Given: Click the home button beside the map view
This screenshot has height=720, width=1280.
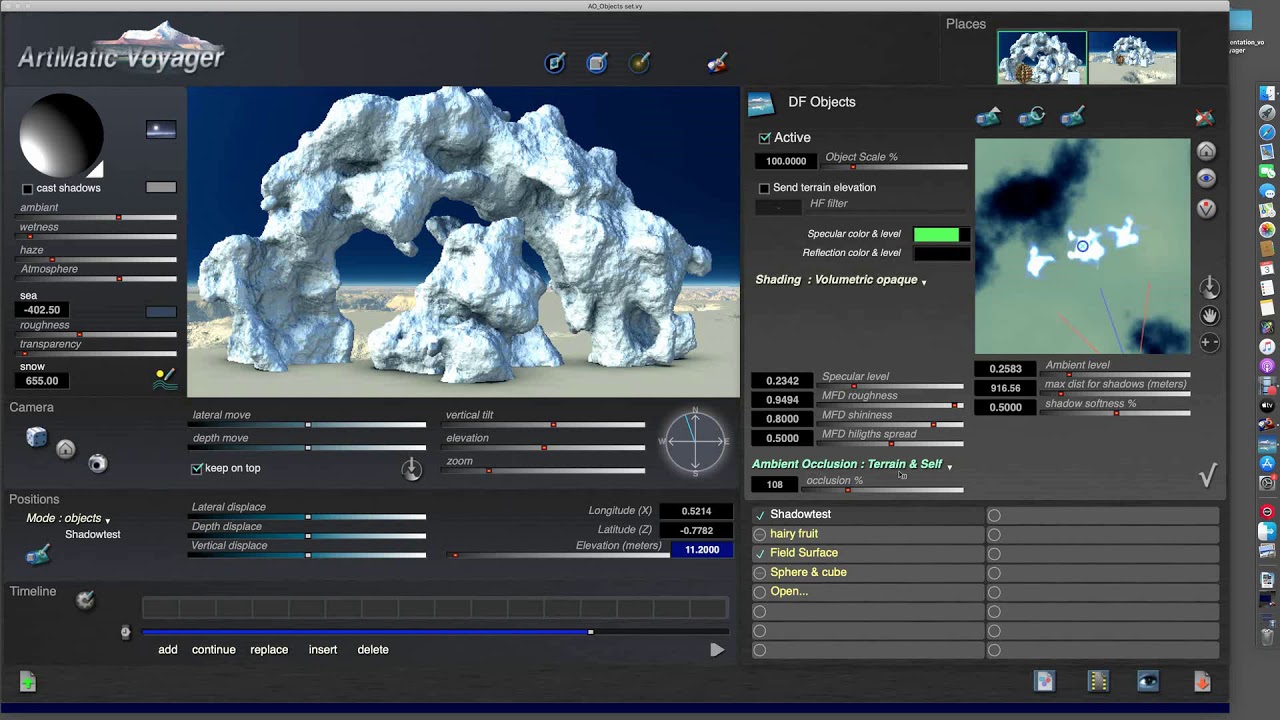Looking at the screenshot, I should coord(1206,151).
